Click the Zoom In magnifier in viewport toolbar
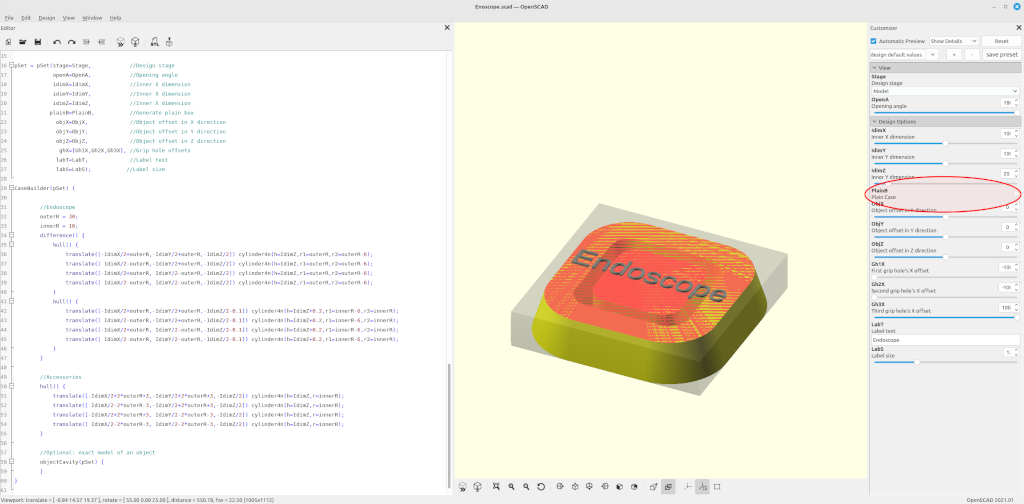 click(511, 486)
